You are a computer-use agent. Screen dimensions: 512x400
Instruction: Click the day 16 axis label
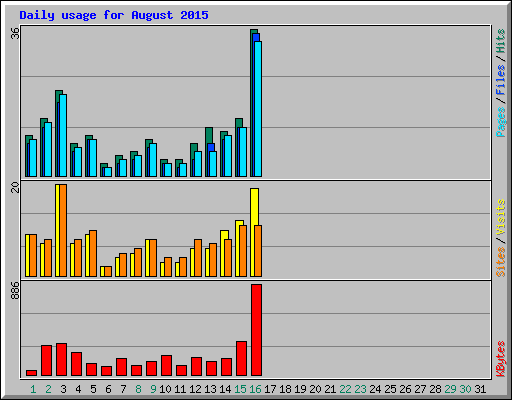(255, 389)
